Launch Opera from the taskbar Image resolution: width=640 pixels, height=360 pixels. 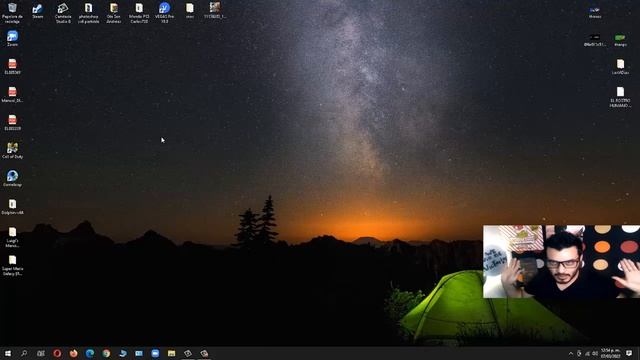click(57, 353)
